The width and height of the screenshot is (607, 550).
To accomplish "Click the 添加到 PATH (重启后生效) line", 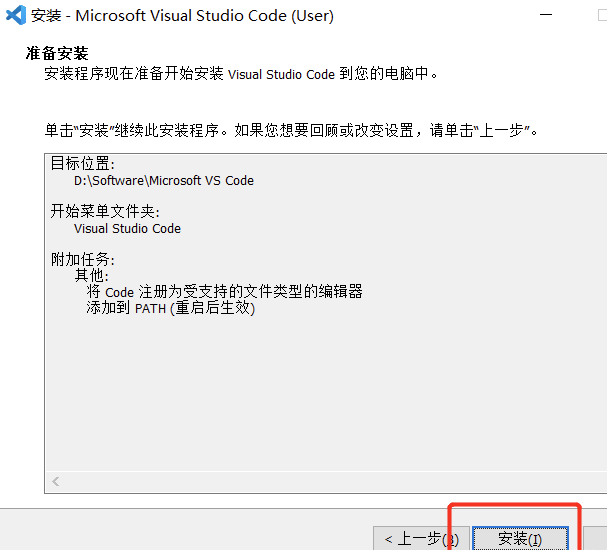I will [x=171, y=308].
